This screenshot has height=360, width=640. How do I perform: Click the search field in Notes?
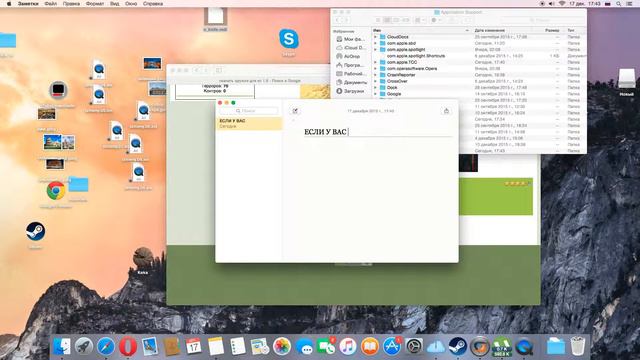click(249, 111)
